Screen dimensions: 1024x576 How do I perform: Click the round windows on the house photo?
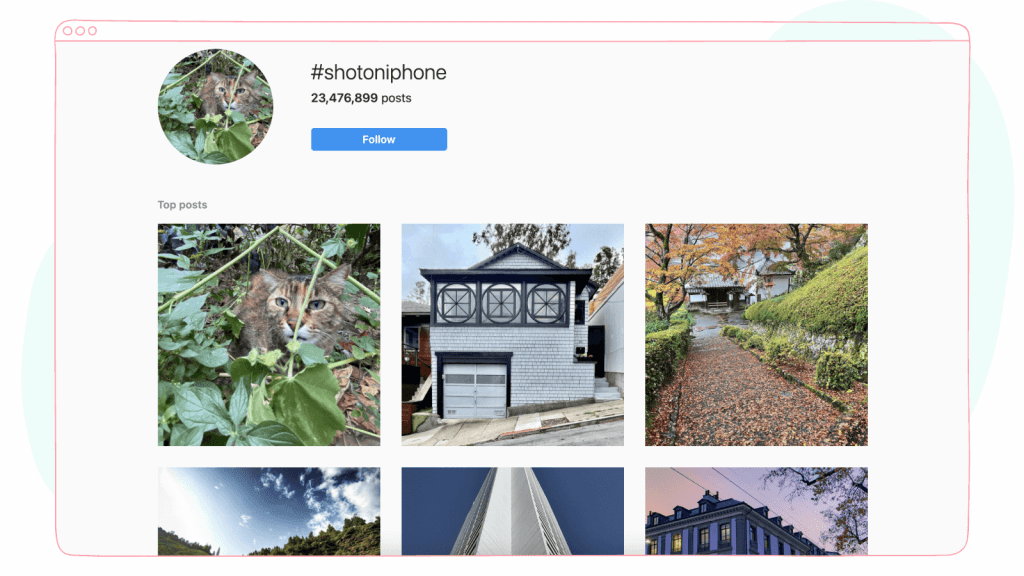pyautogui.click(x=501, y=304)
